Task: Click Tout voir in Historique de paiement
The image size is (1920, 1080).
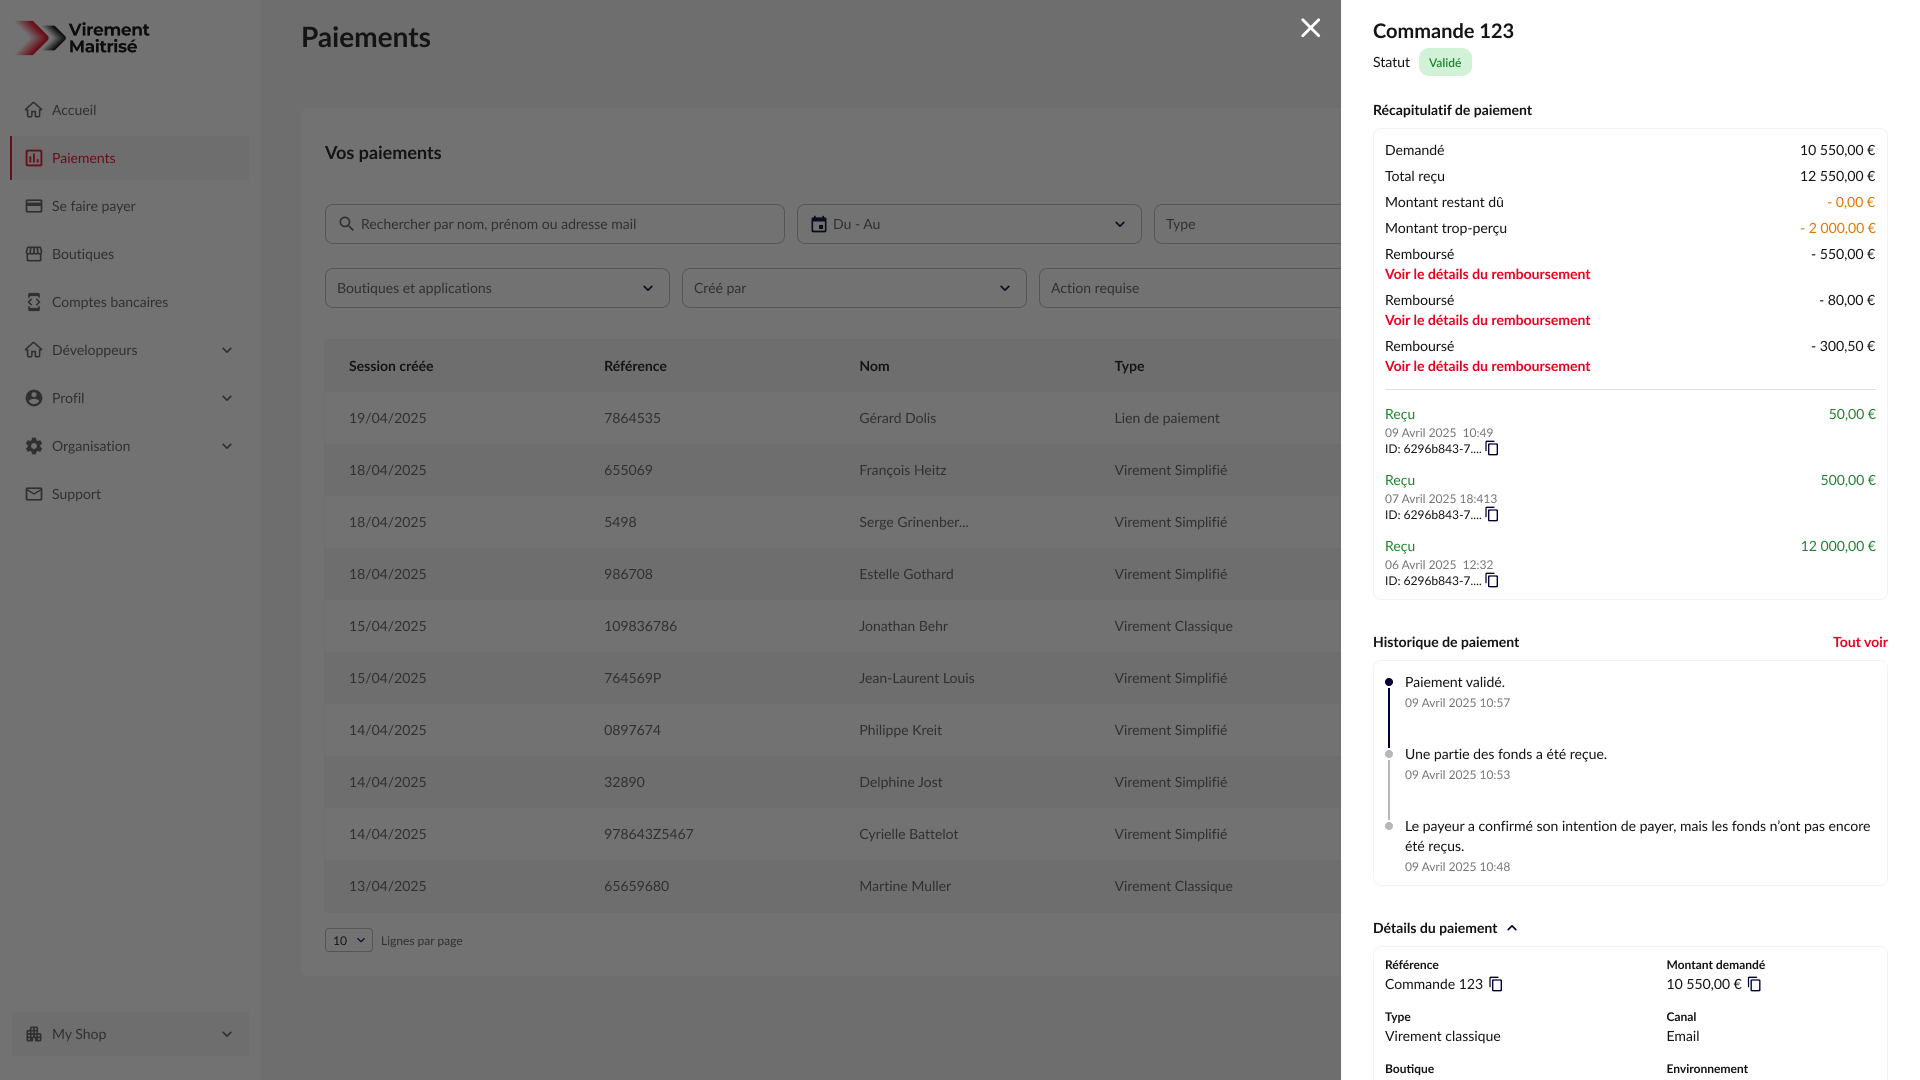Action: point(1860,642)
